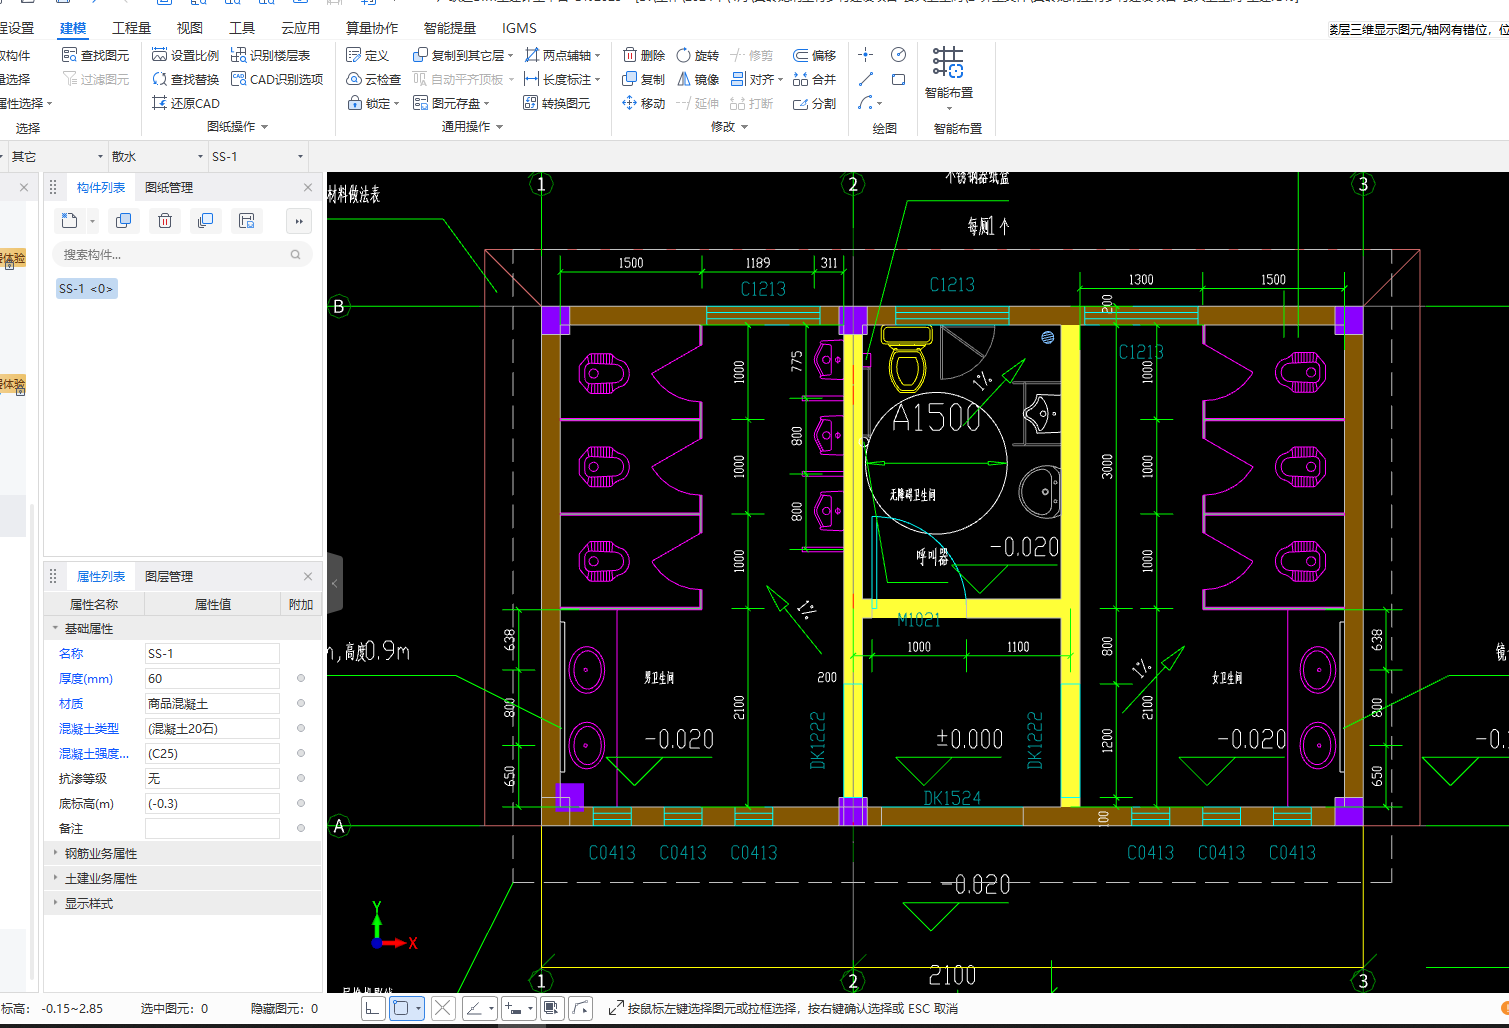The image size is (1509, 1028).
Task: Open 复制到其它层 dropdown
Action: coord(510,56)
